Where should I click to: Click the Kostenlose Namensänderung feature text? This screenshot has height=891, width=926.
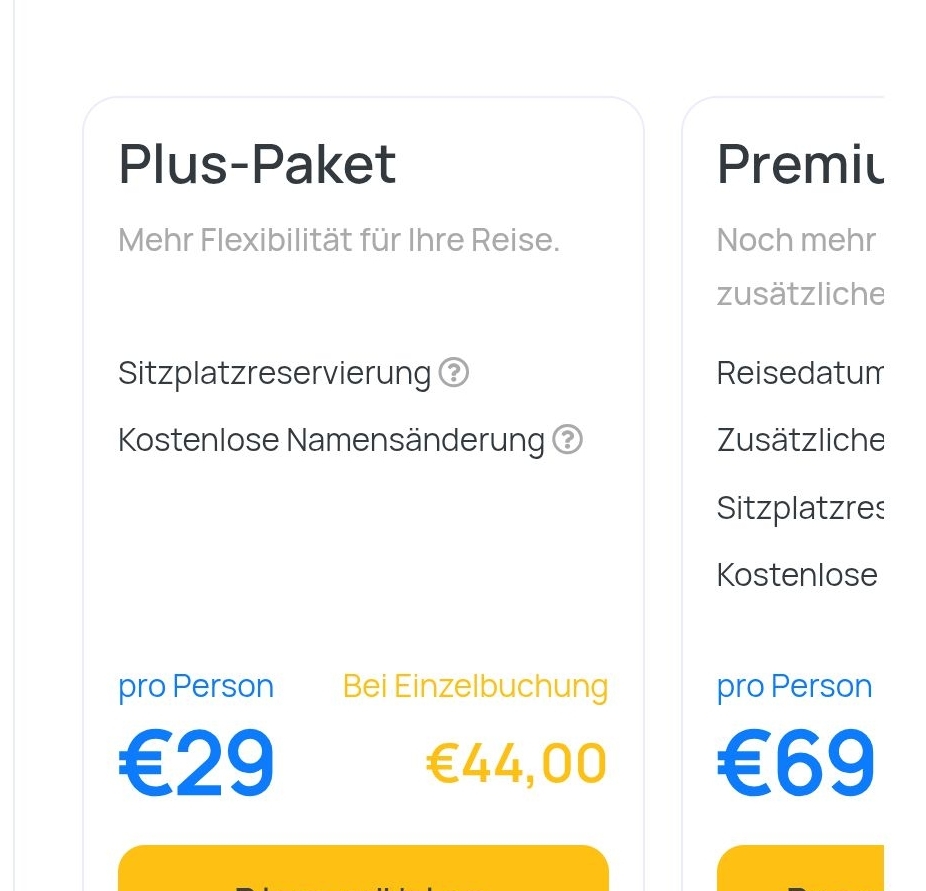point(331,439)
